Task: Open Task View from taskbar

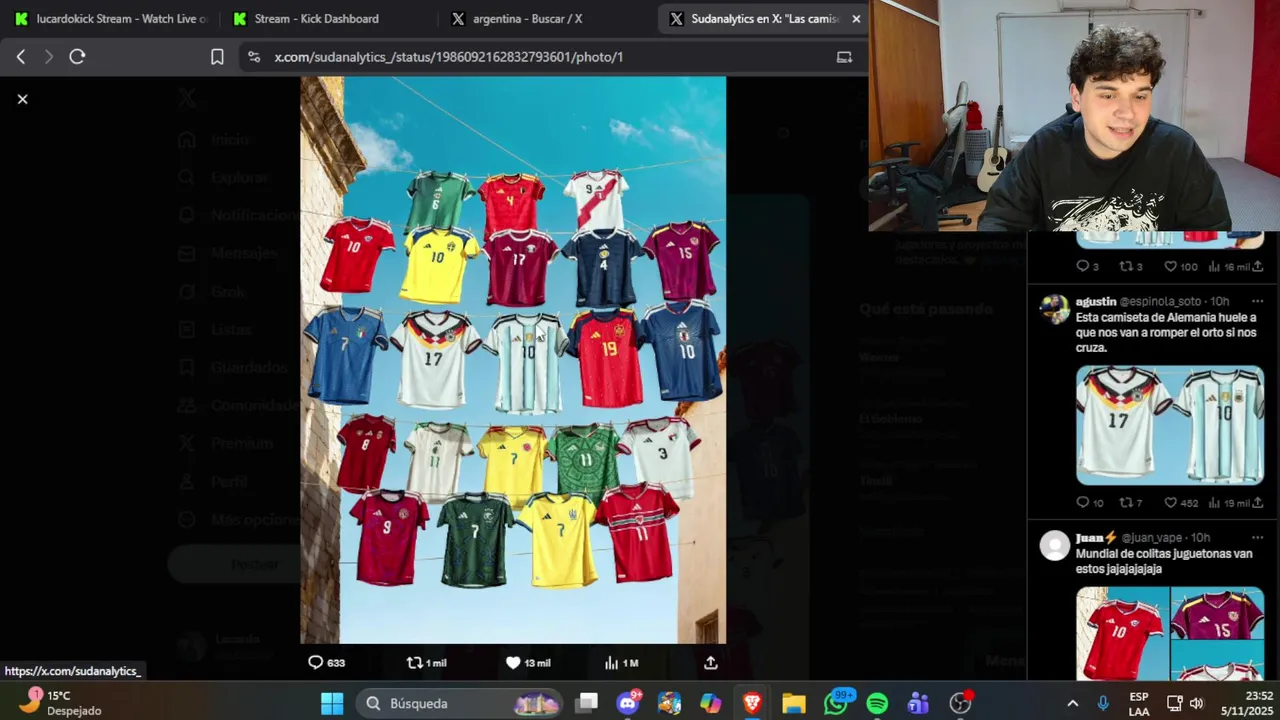Action: tap(587, 703)
